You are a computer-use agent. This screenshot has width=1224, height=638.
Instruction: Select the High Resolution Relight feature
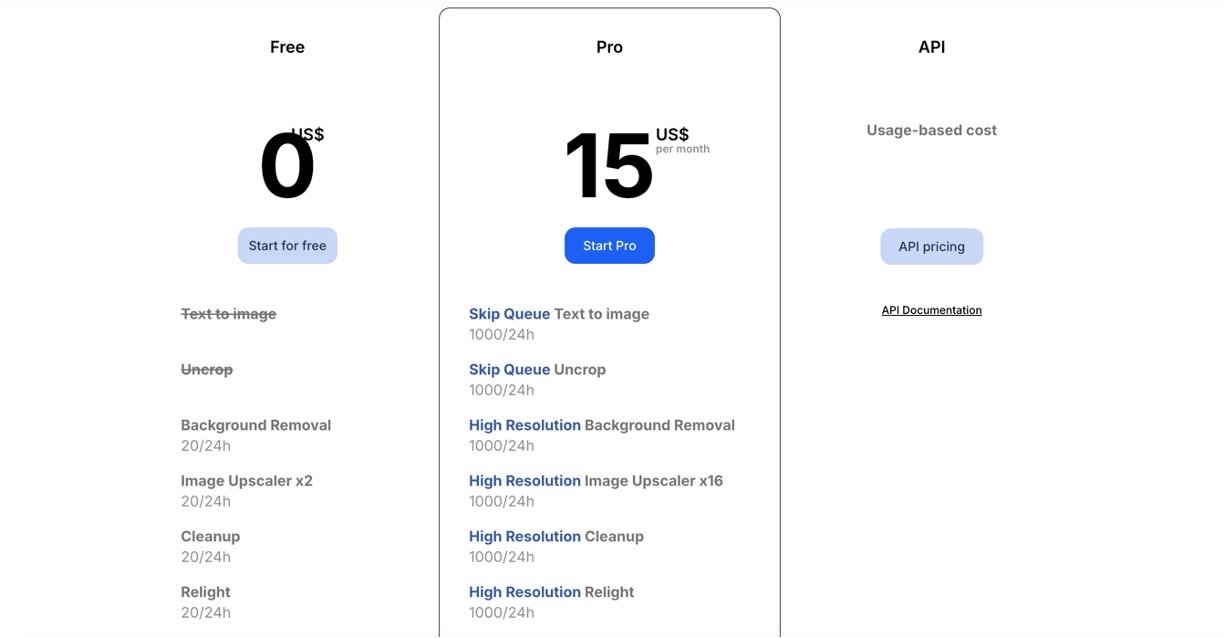point(551,592)
